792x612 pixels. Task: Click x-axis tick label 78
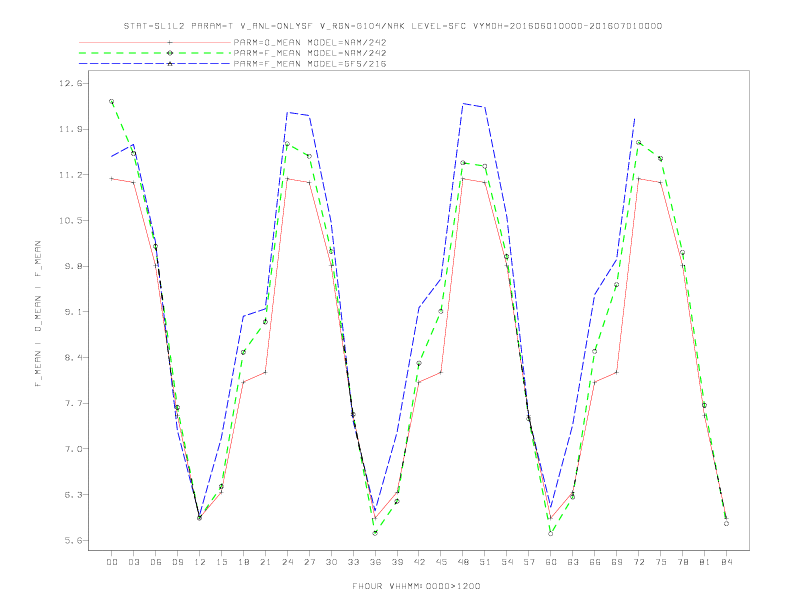pos(683,562)
